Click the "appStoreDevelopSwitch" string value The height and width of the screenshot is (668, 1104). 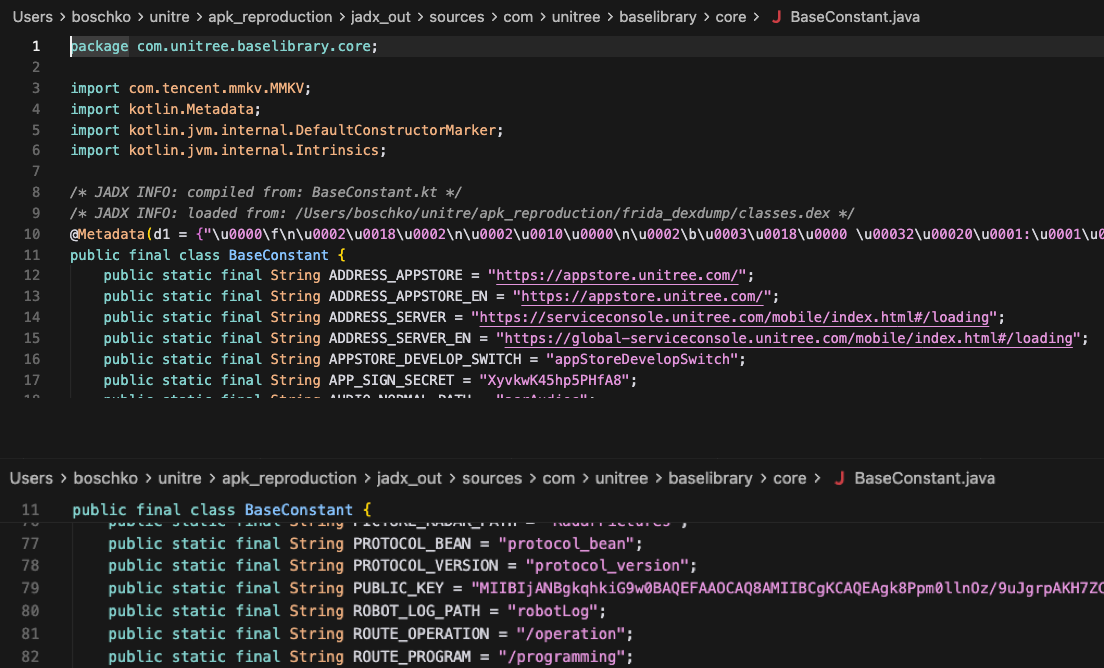click(641, 360)
